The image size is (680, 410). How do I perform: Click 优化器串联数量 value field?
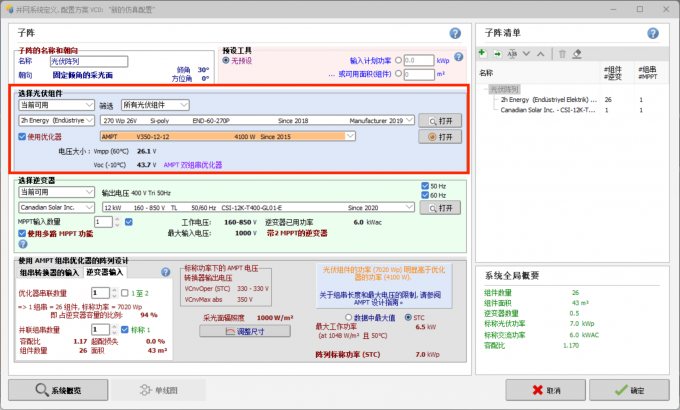coord(100,293)
